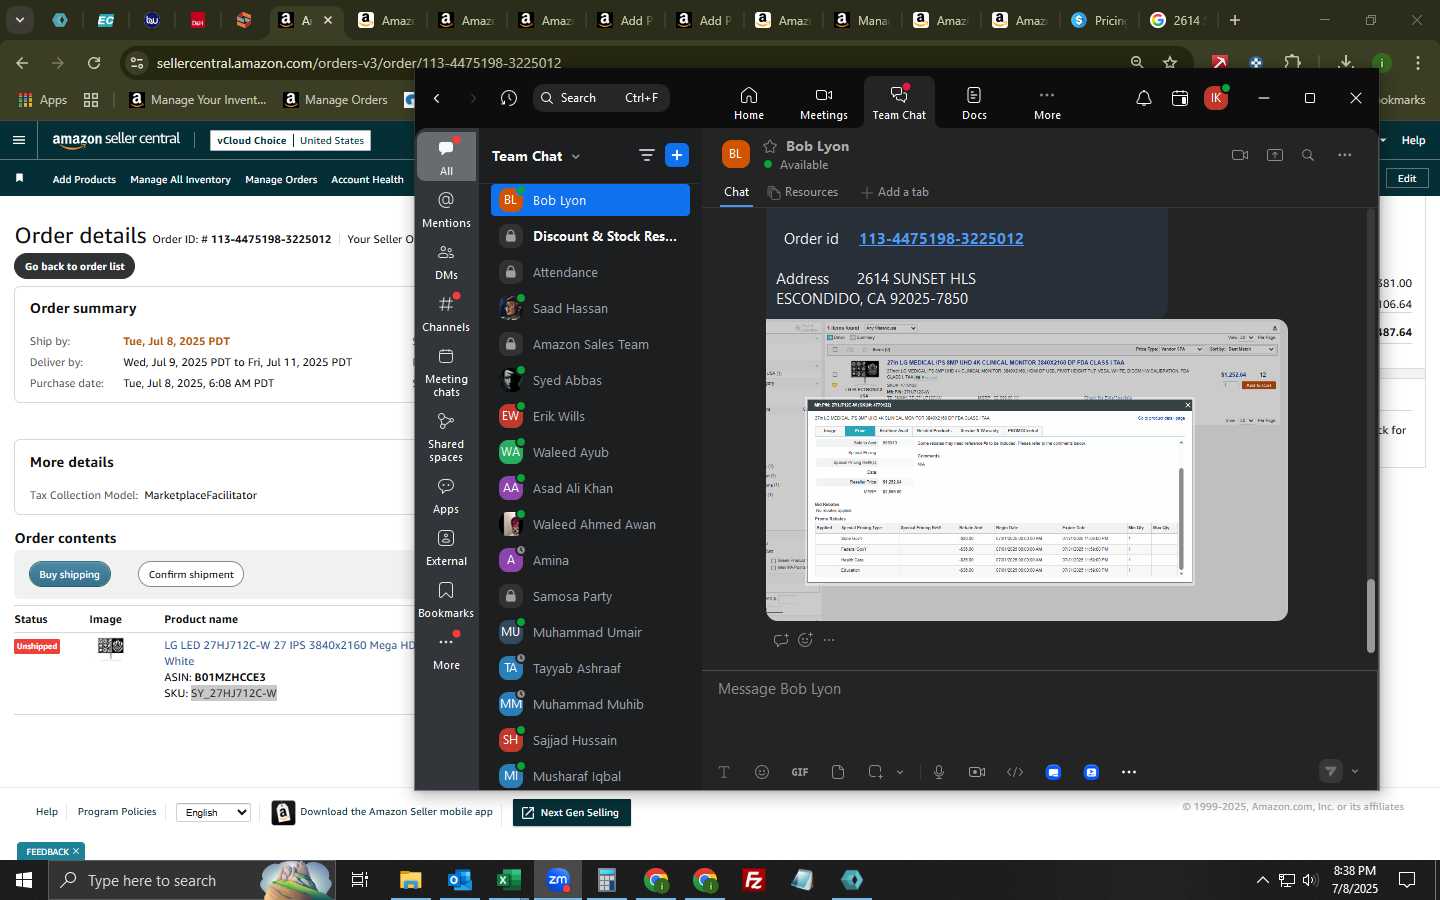The width and height of the screenshot is (1440, 900).
Task: Open Excel from the Windows taskbar
Action: coord(509,880)
